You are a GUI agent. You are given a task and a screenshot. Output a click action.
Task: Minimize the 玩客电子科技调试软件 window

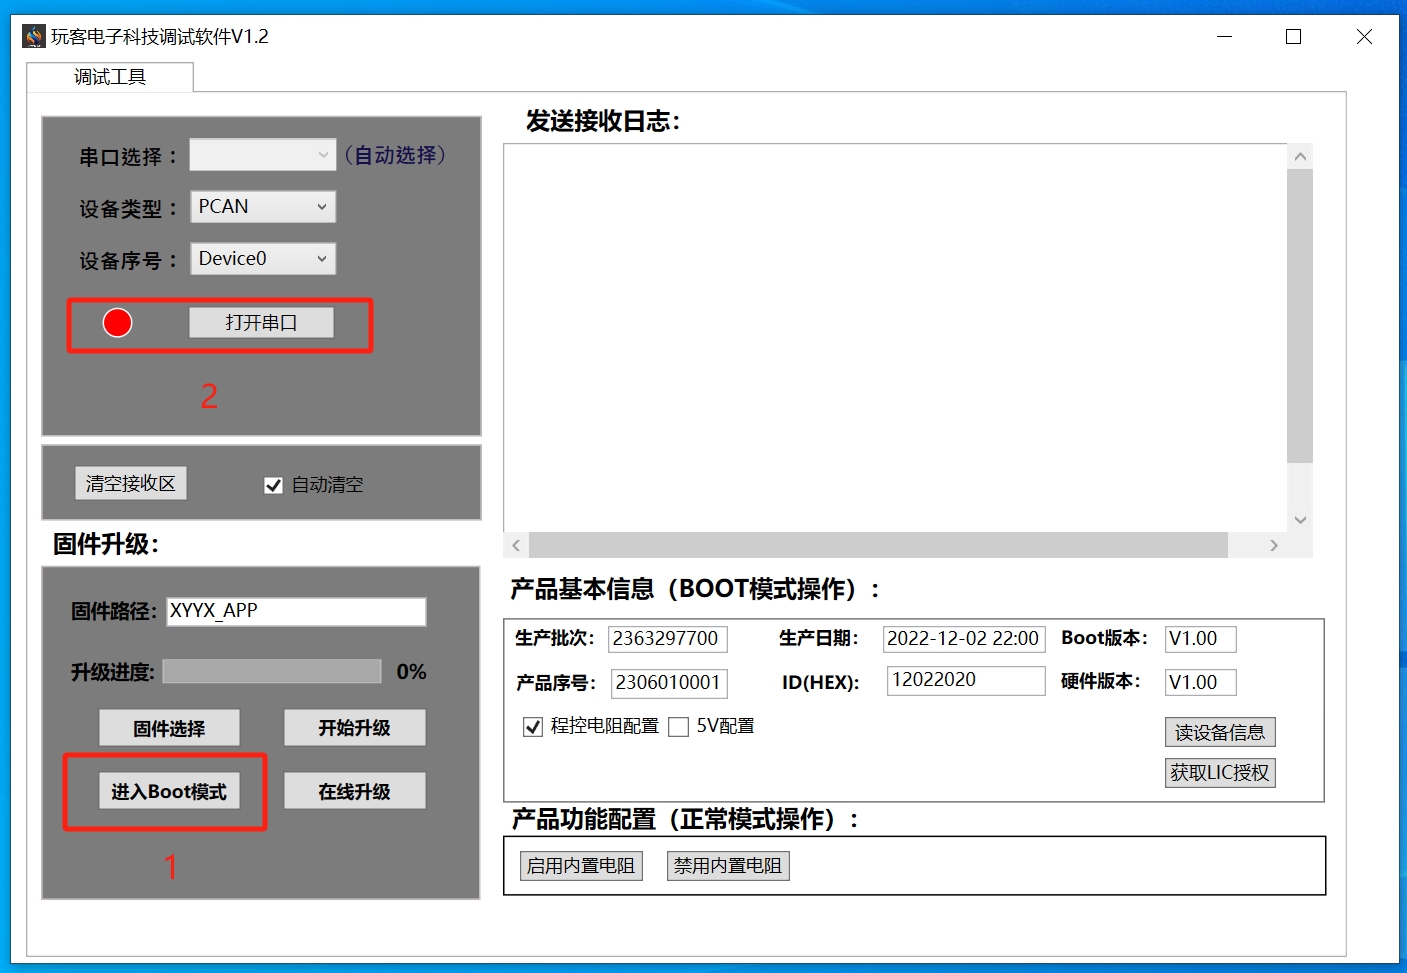[1224, 37]
